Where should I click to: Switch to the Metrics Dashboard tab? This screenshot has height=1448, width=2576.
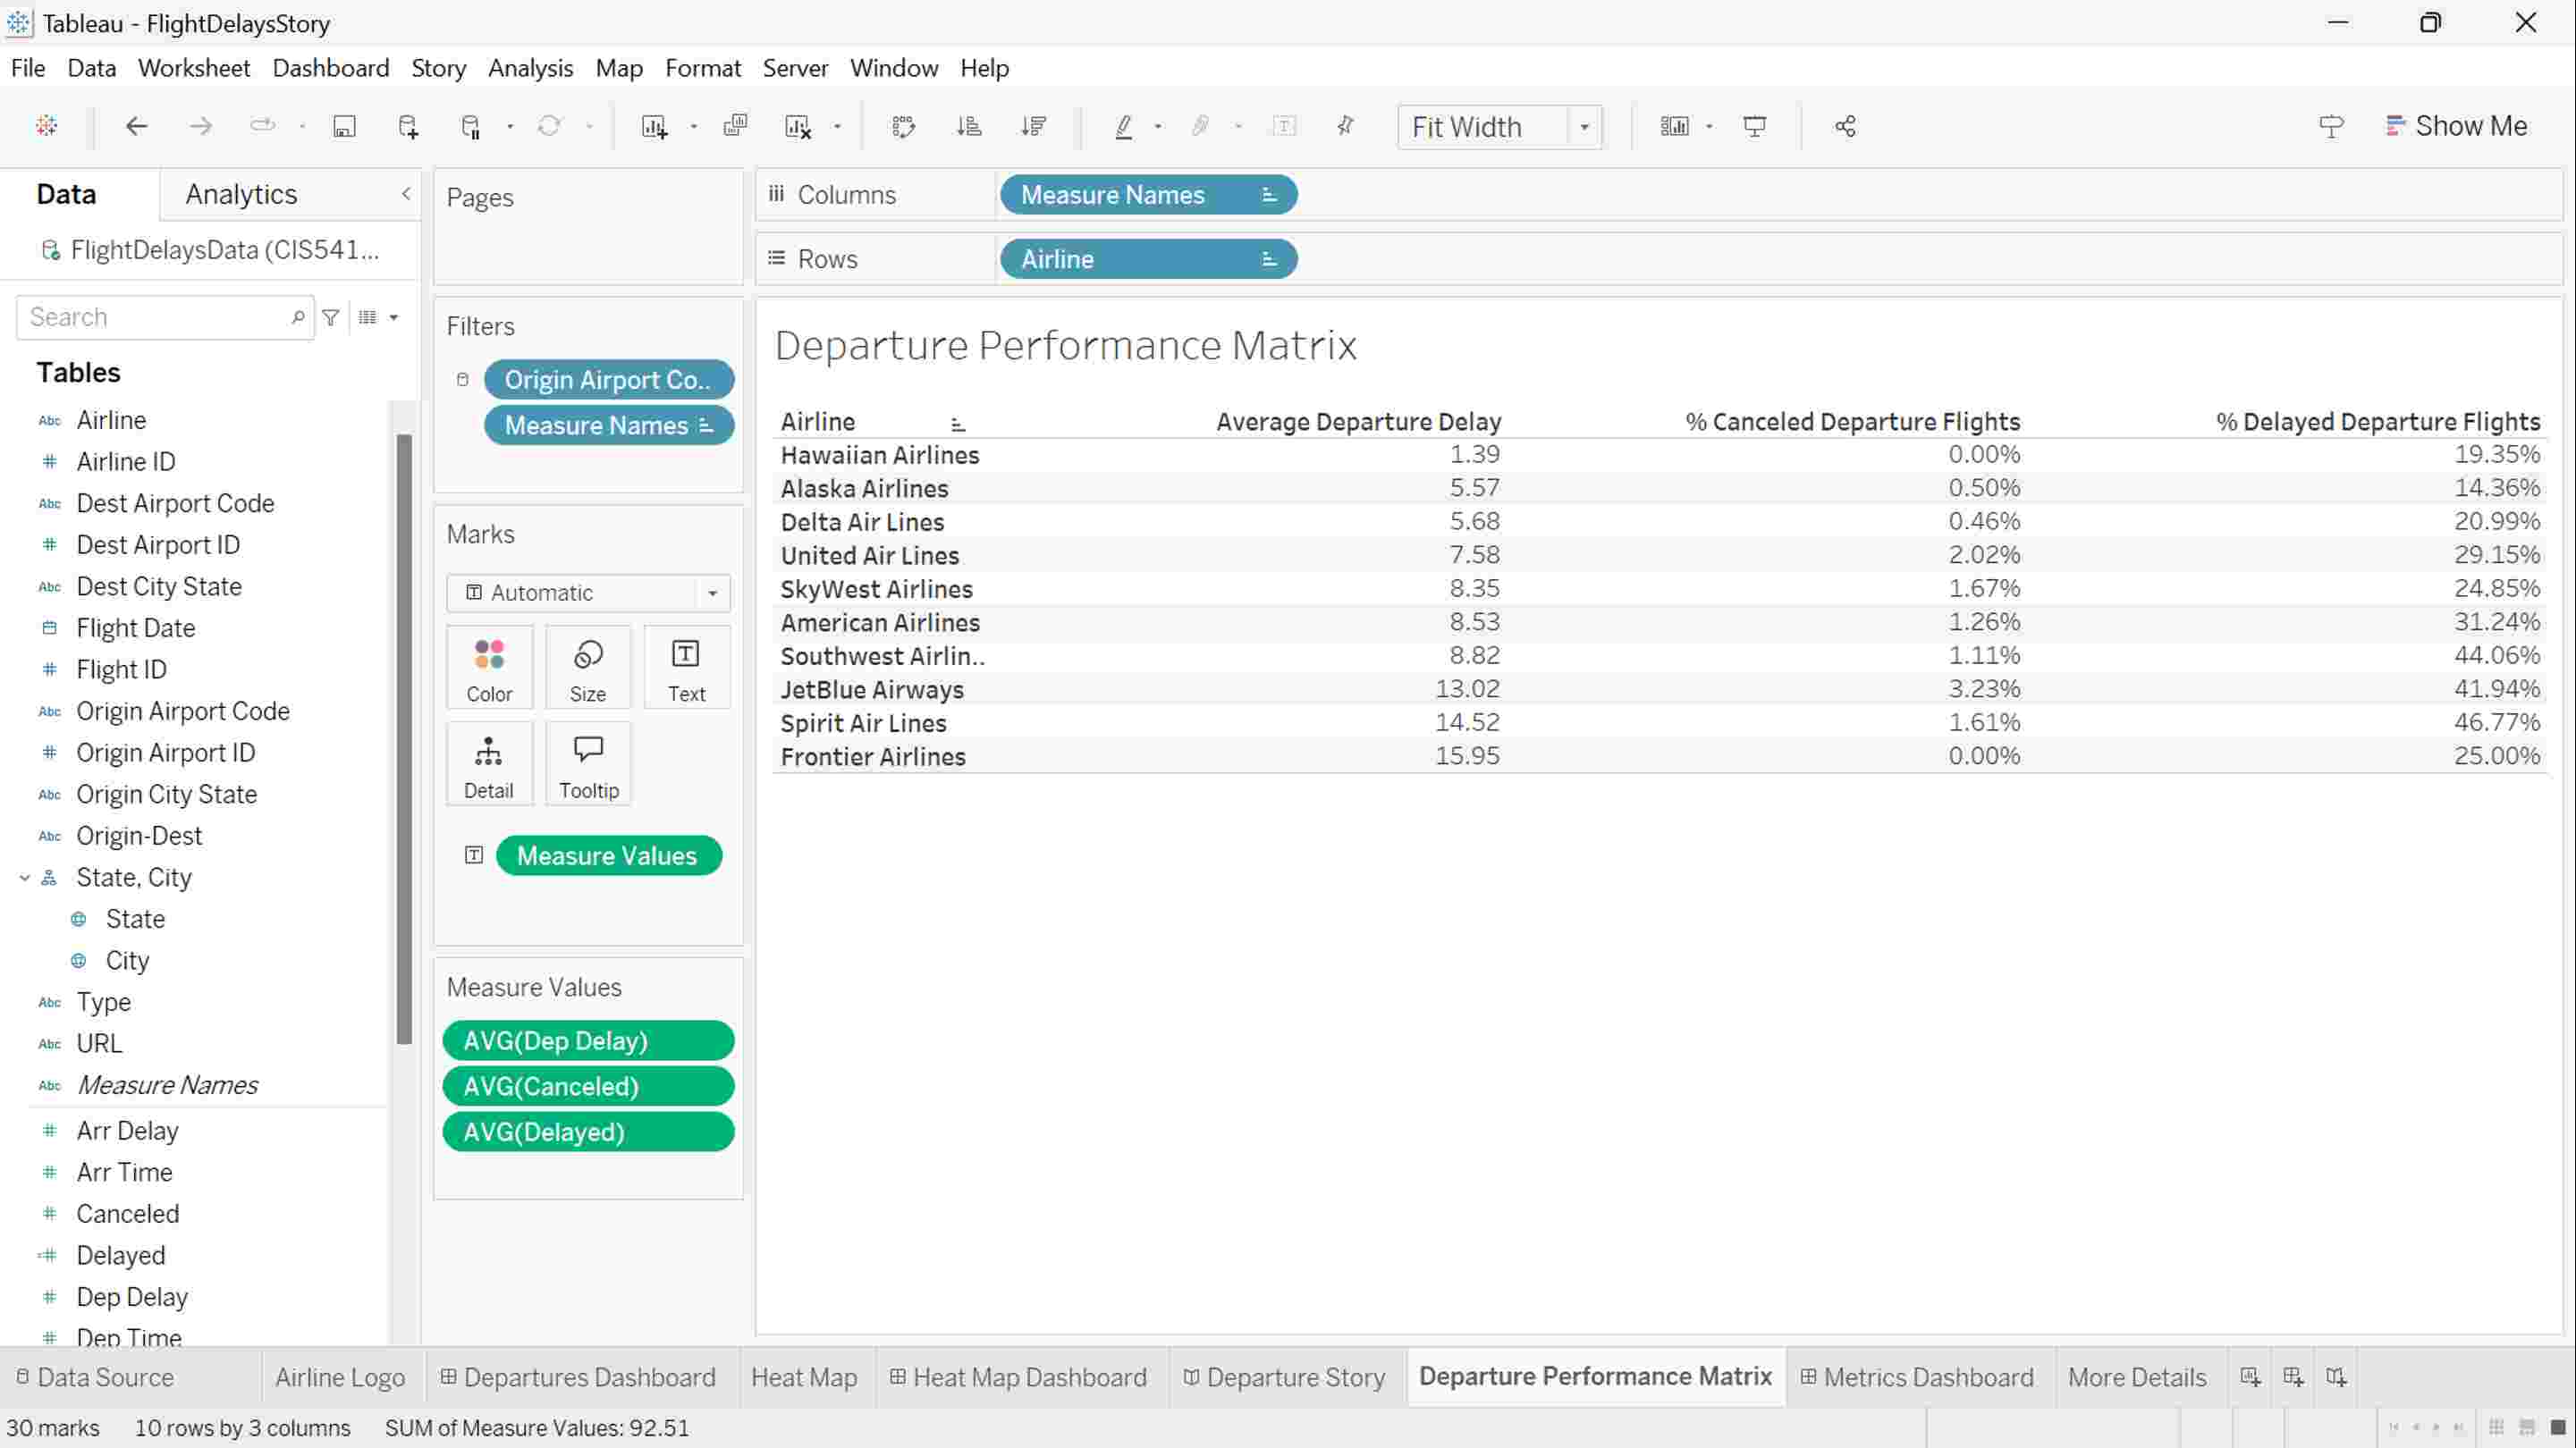pos(1916,1377)
